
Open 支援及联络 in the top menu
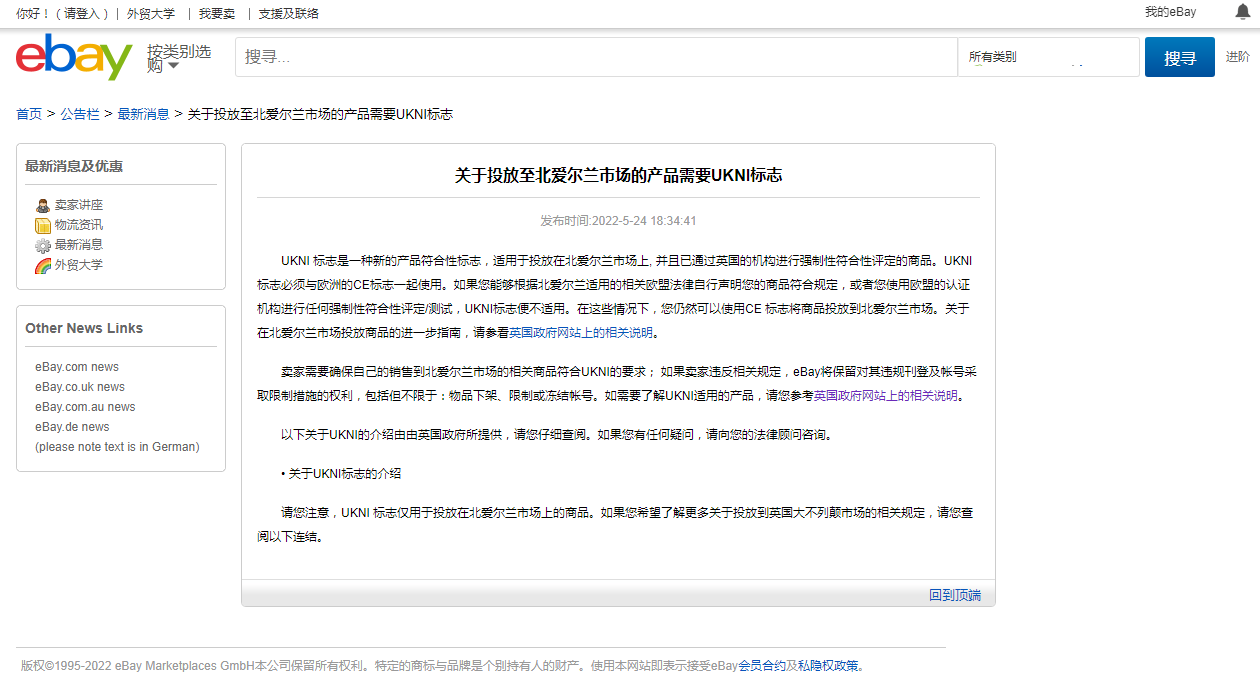[x=288, y=13]
